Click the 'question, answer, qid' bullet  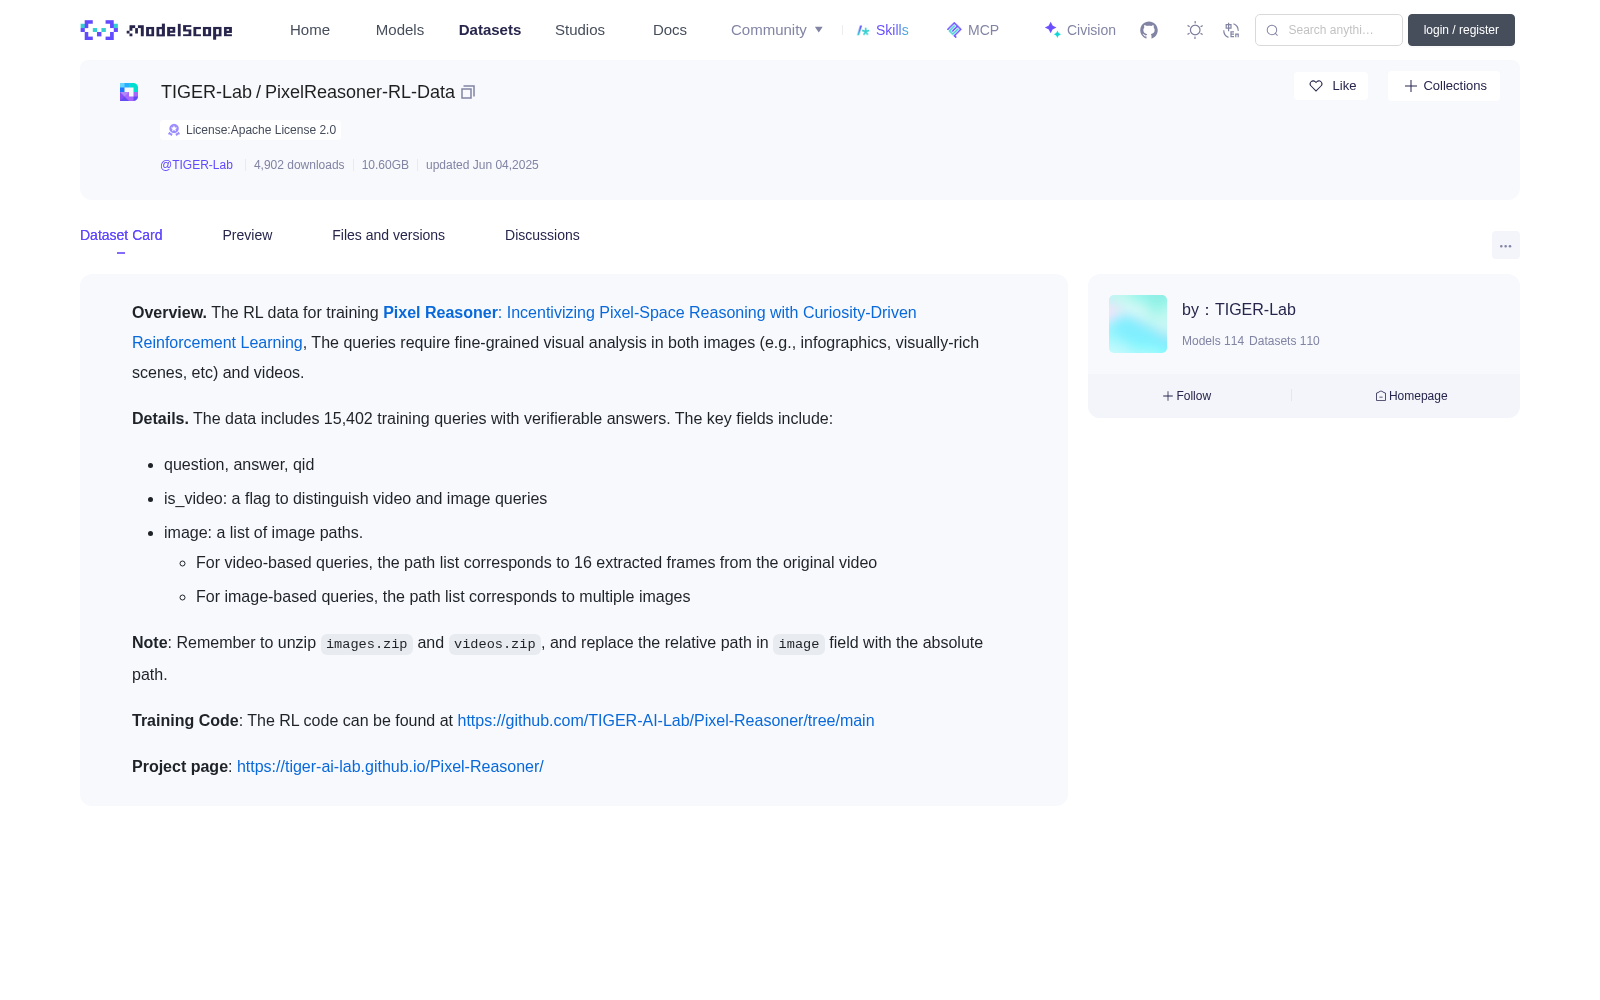point(239,465)
